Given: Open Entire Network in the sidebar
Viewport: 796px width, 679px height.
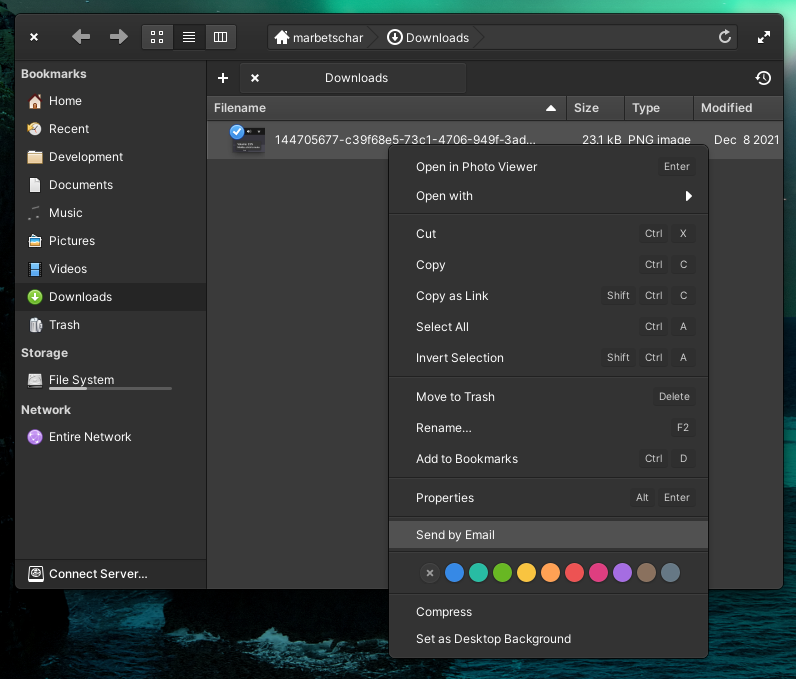Looking at the screenshot, I should coord(89,437).
